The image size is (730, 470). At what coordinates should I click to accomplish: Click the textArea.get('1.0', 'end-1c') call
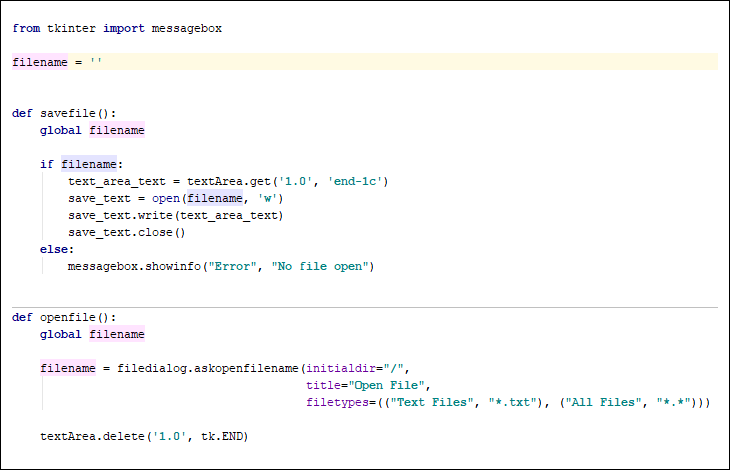(288, 181)
